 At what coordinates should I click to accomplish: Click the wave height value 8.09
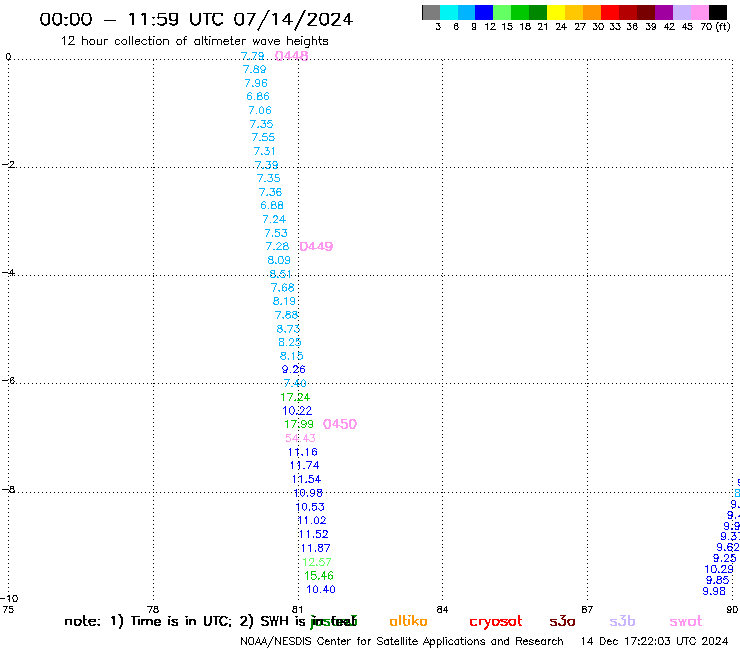pos(279,260)
